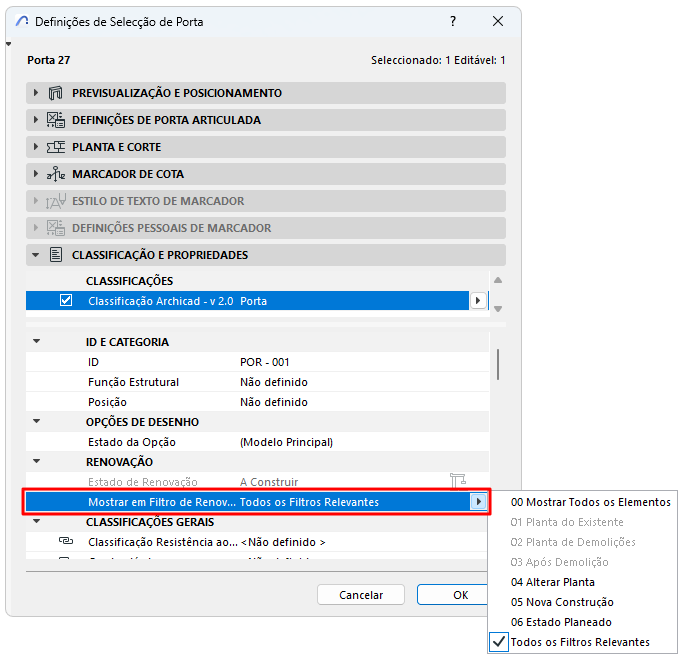Screen dimensions: 684x661
Task: Click the Definições de Porta Articulada icon
Action: pos(56,120)
